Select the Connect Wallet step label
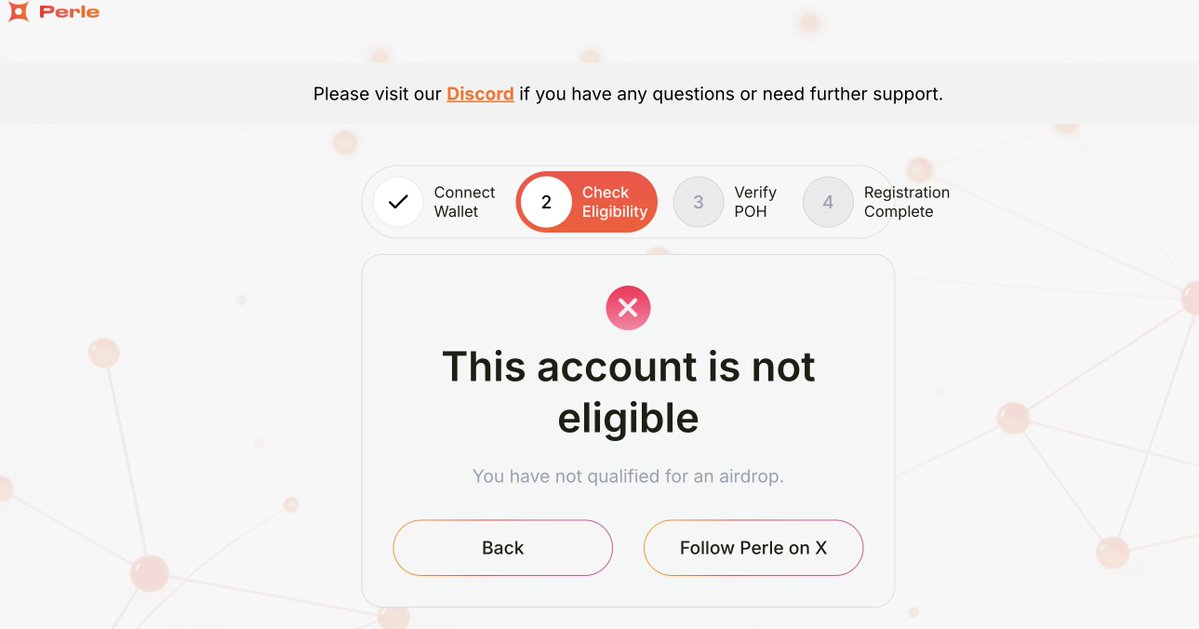This screenshot has width=1199, height=629. click(x=464, y=202)
